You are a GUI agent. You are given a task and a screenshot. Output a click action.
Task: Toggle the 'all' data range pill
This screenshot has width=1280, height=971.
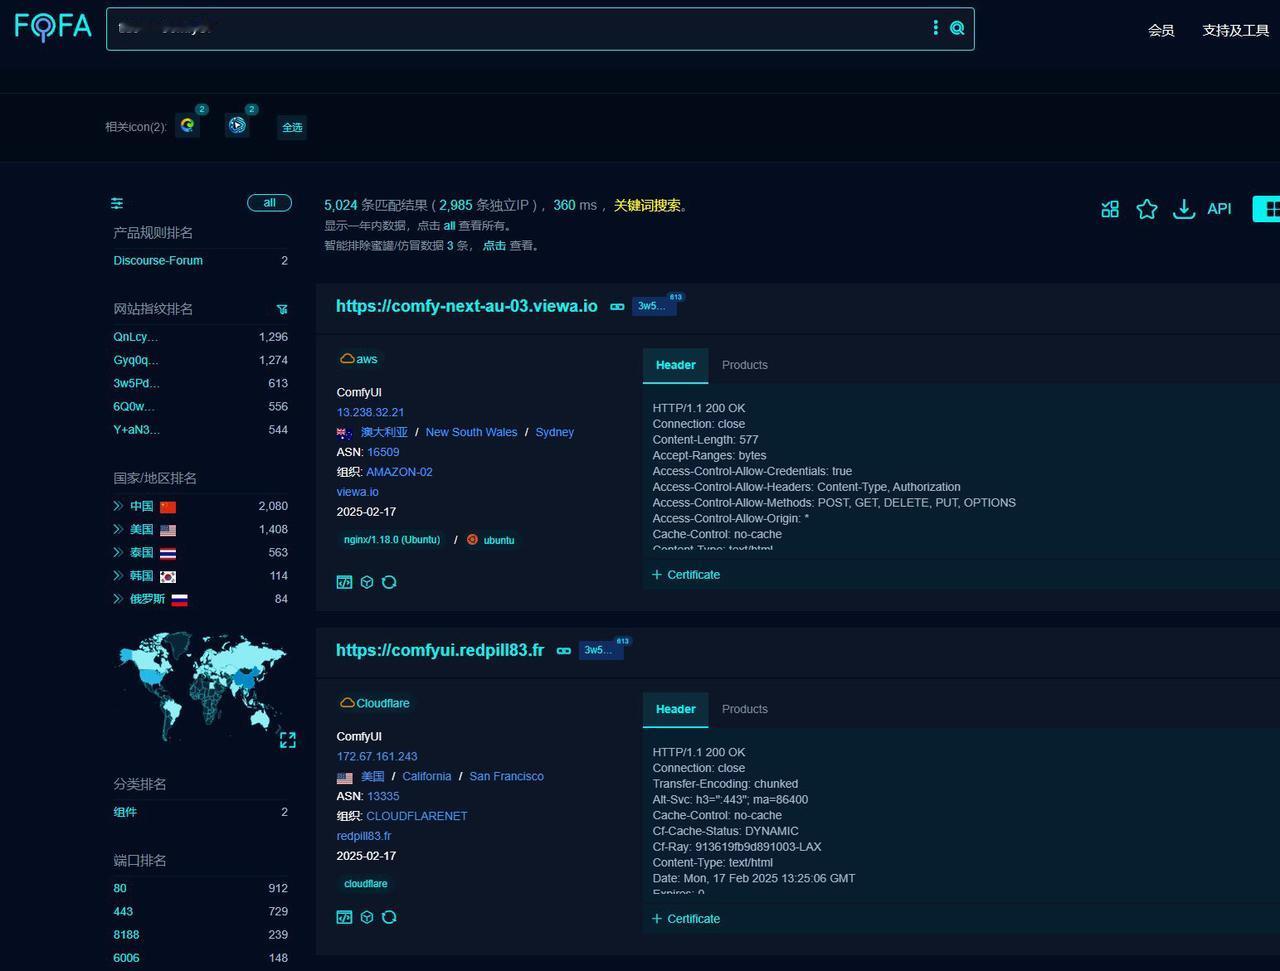[269, 203]
